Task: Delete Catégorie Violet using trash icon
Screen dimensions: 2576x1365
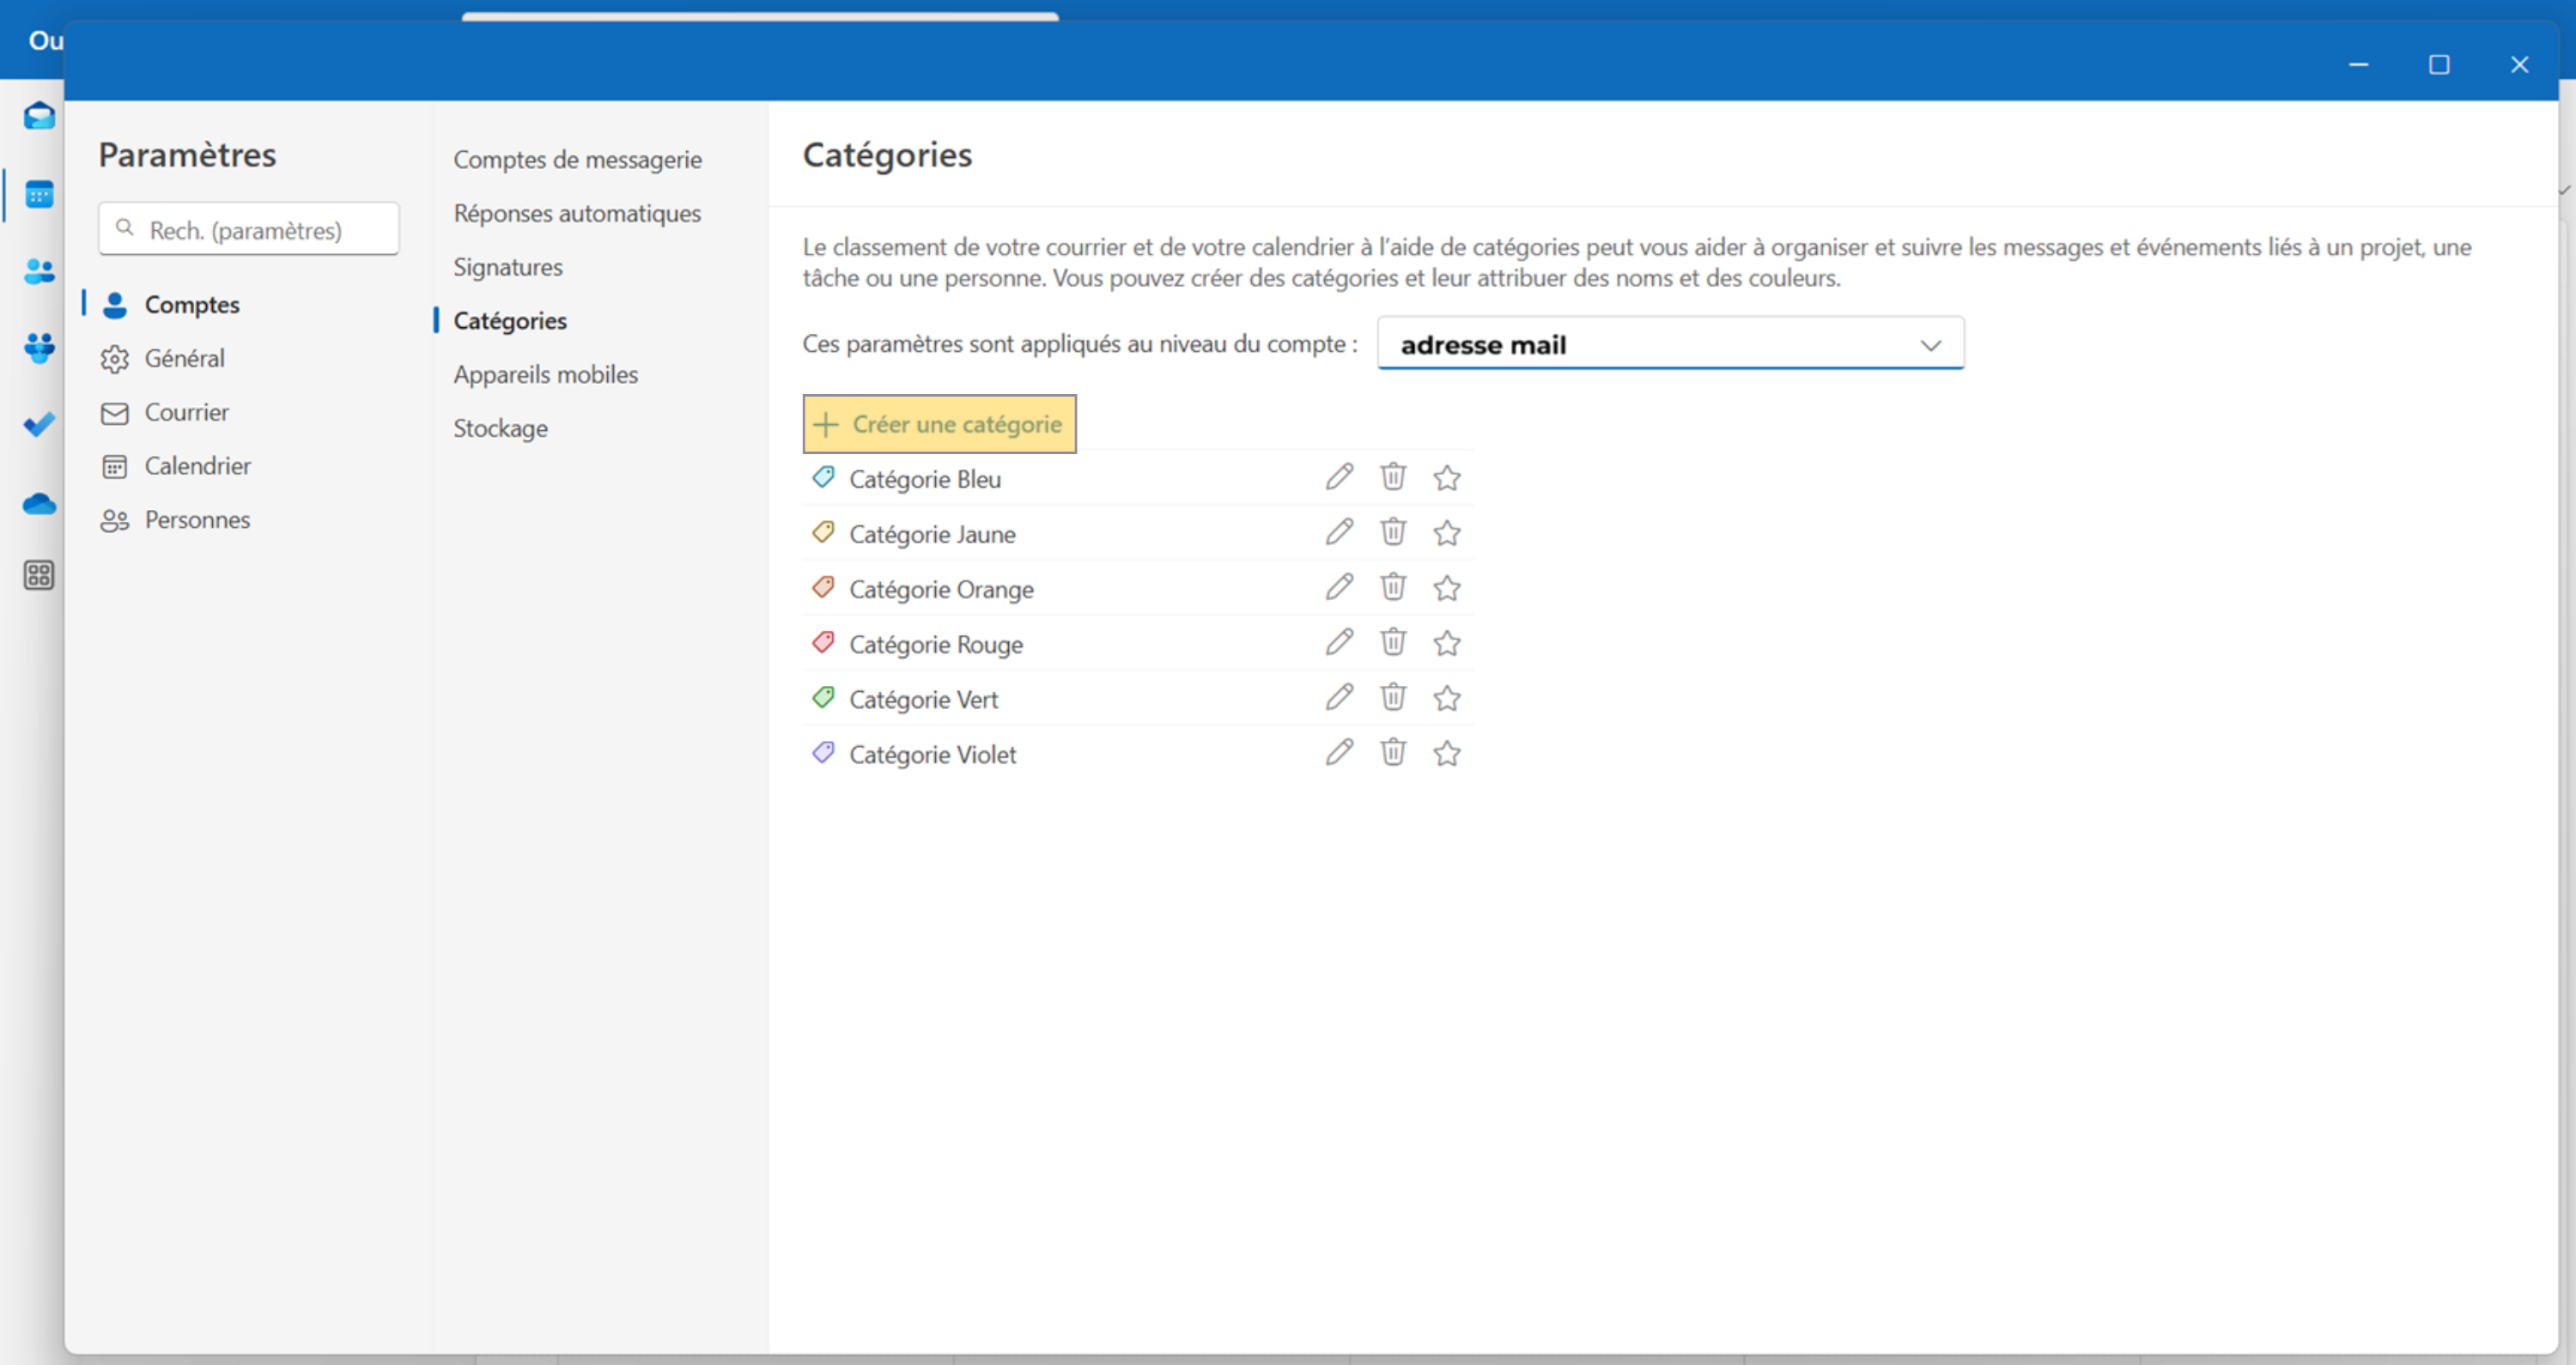Action: tap(1393, 752)
